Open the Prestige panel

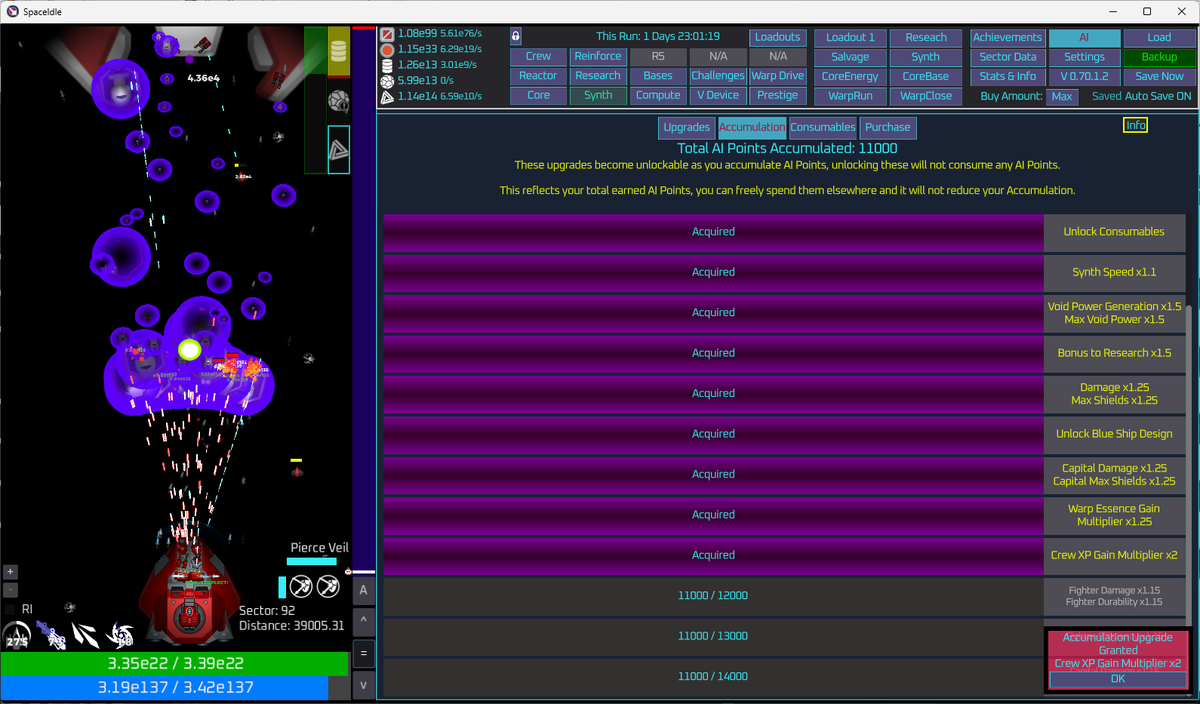pos(778,96)
